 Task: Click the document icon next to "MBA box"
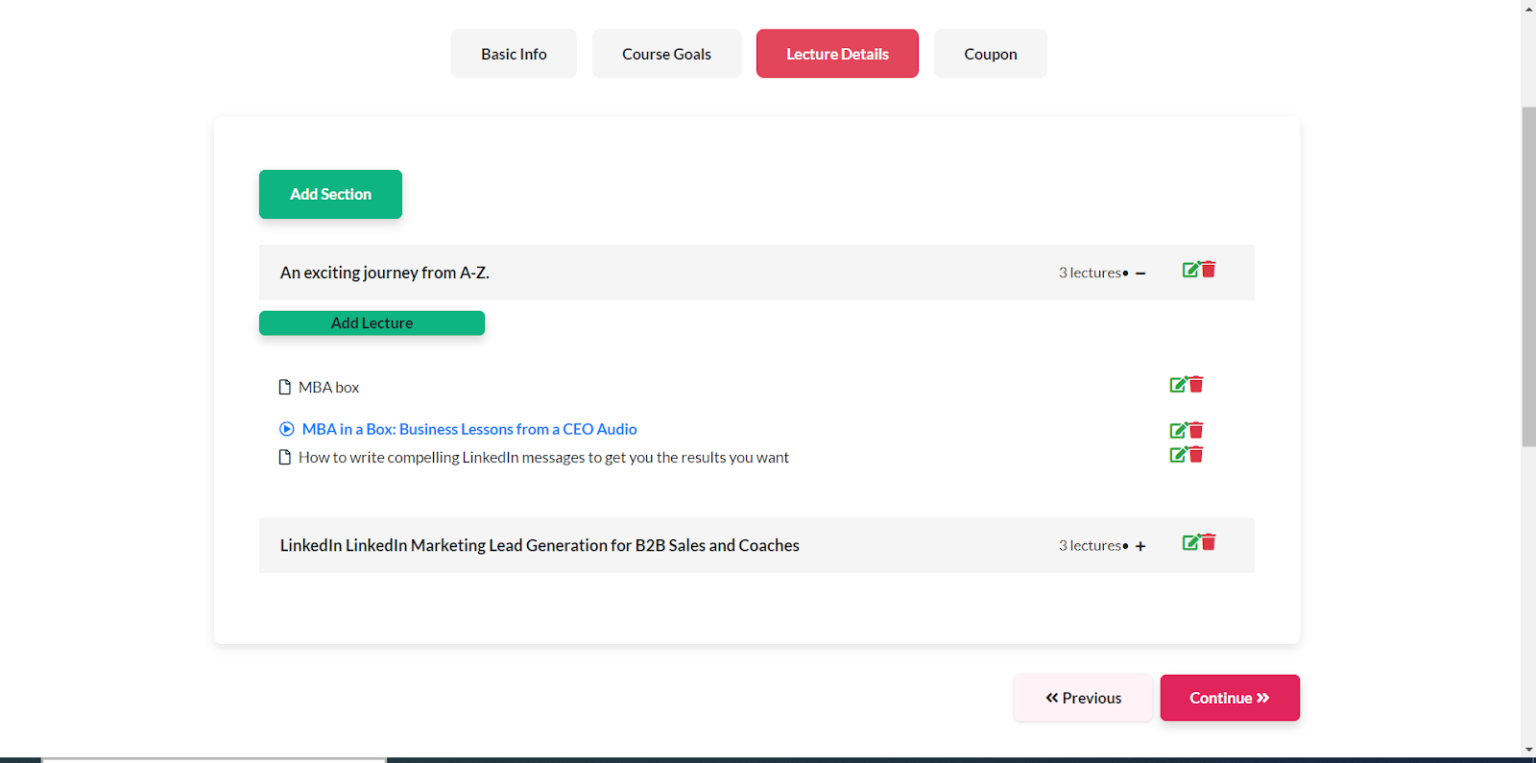283,386
